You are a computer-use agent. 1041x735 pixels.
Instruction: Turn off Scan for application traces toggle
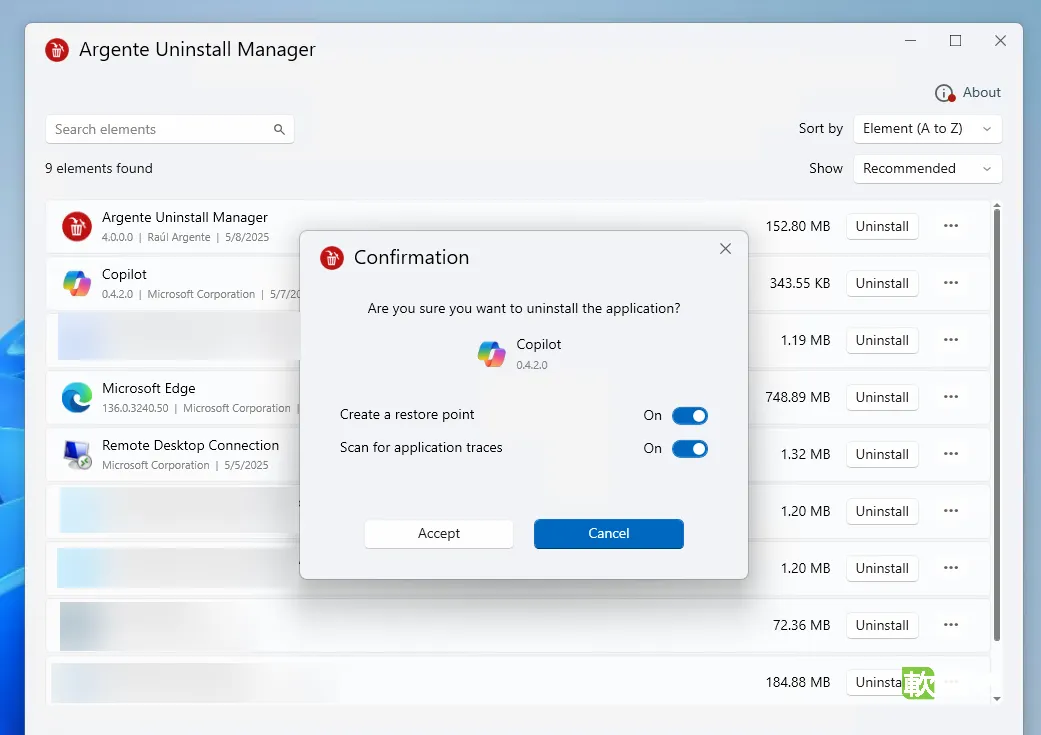tap(690, 449)
